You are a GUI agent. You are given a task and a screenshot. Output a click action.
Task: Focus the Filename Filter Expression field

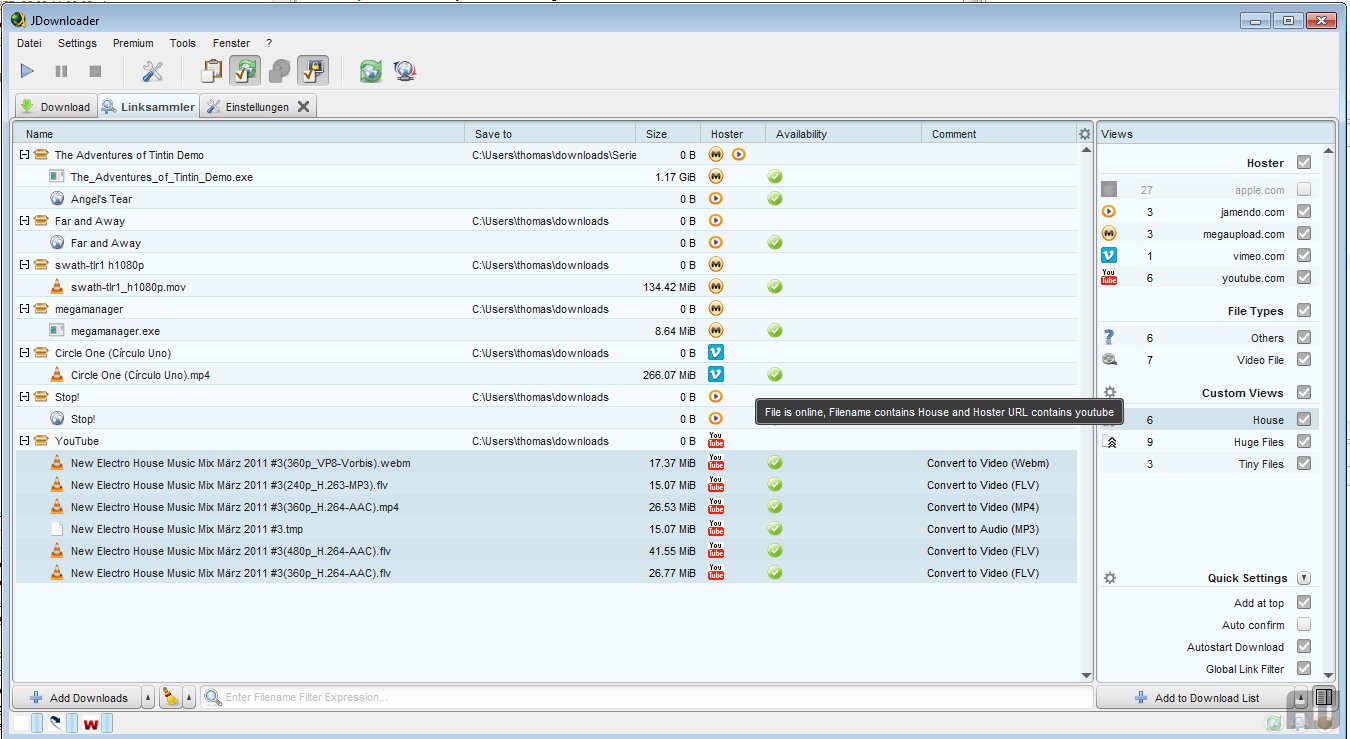[x=646, y=697]
